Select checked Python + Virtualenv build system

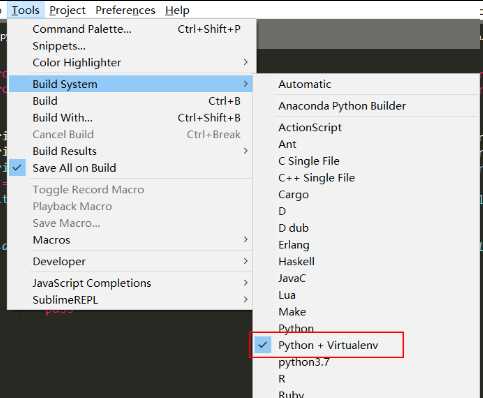pyautogui.click(x=367, y=345)
